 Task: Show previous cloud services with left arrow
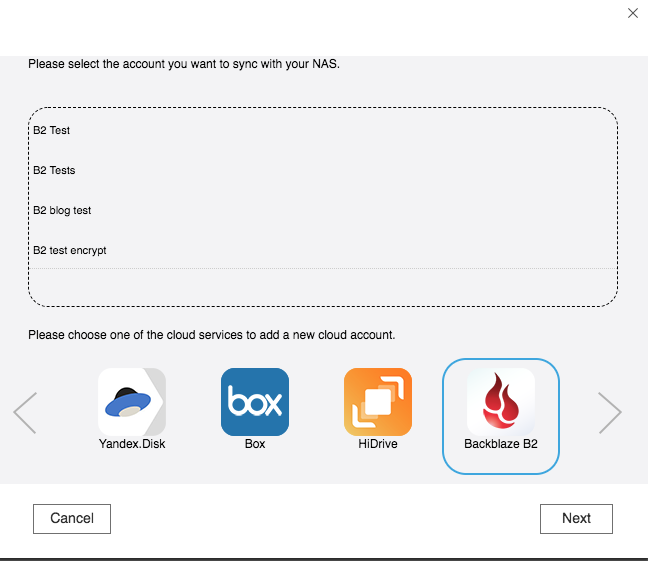coord(25,413)
